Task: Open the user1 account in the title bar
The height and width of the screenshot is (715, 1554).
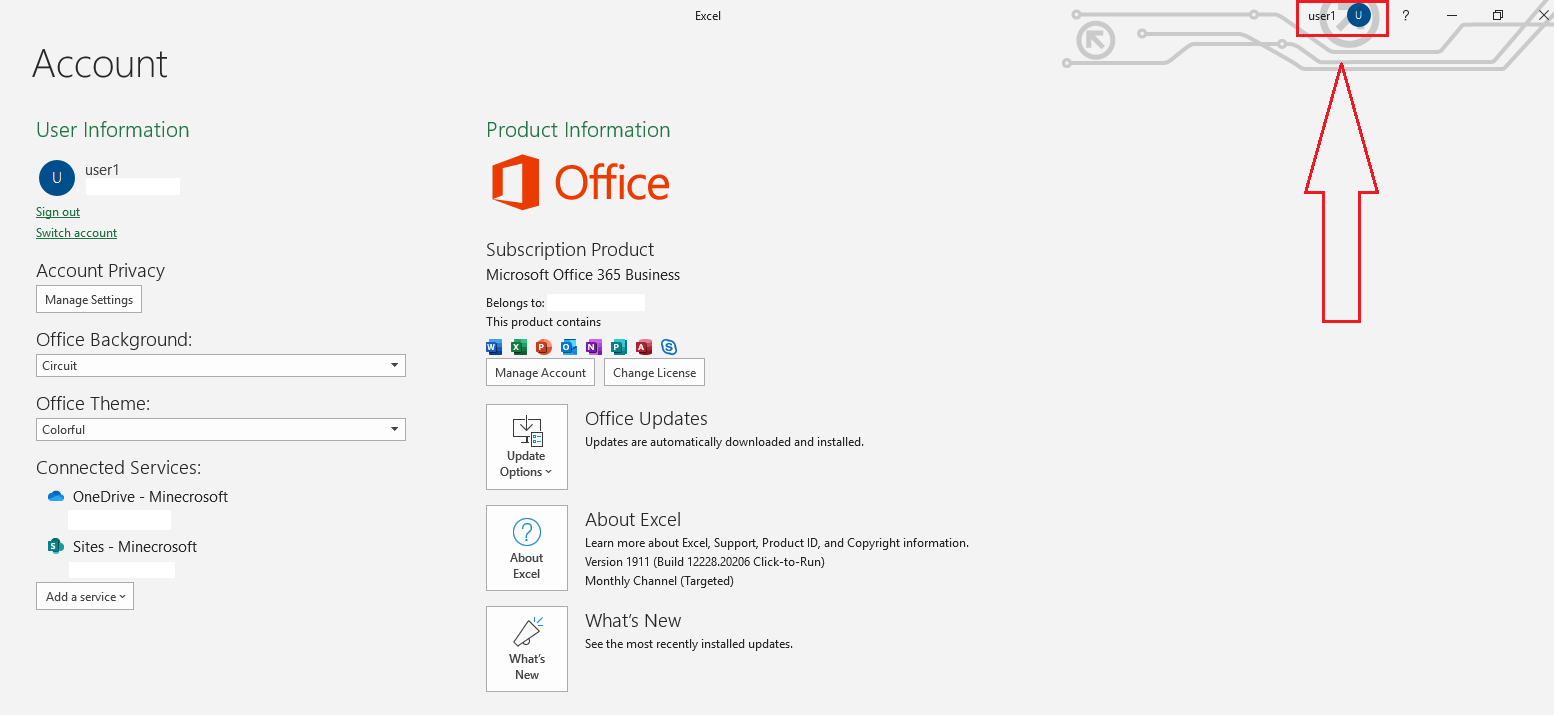Action: (1342, 16)
